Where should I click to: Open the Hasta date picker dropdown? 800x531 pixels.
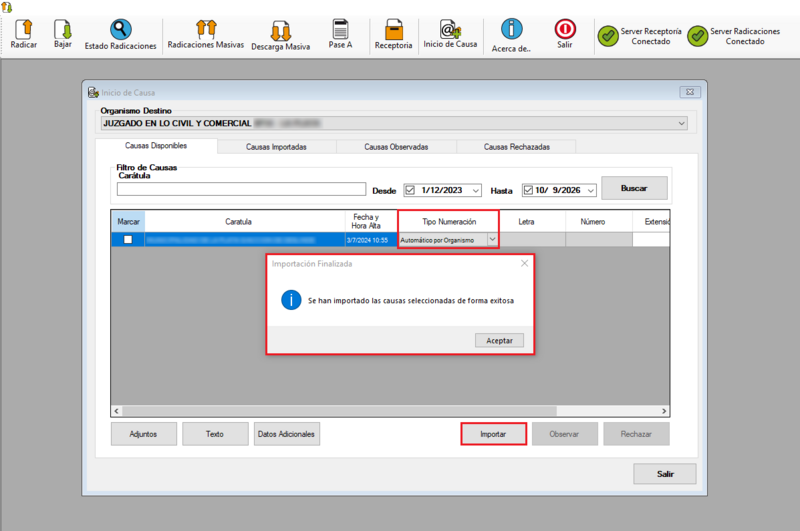click(590, 190)
